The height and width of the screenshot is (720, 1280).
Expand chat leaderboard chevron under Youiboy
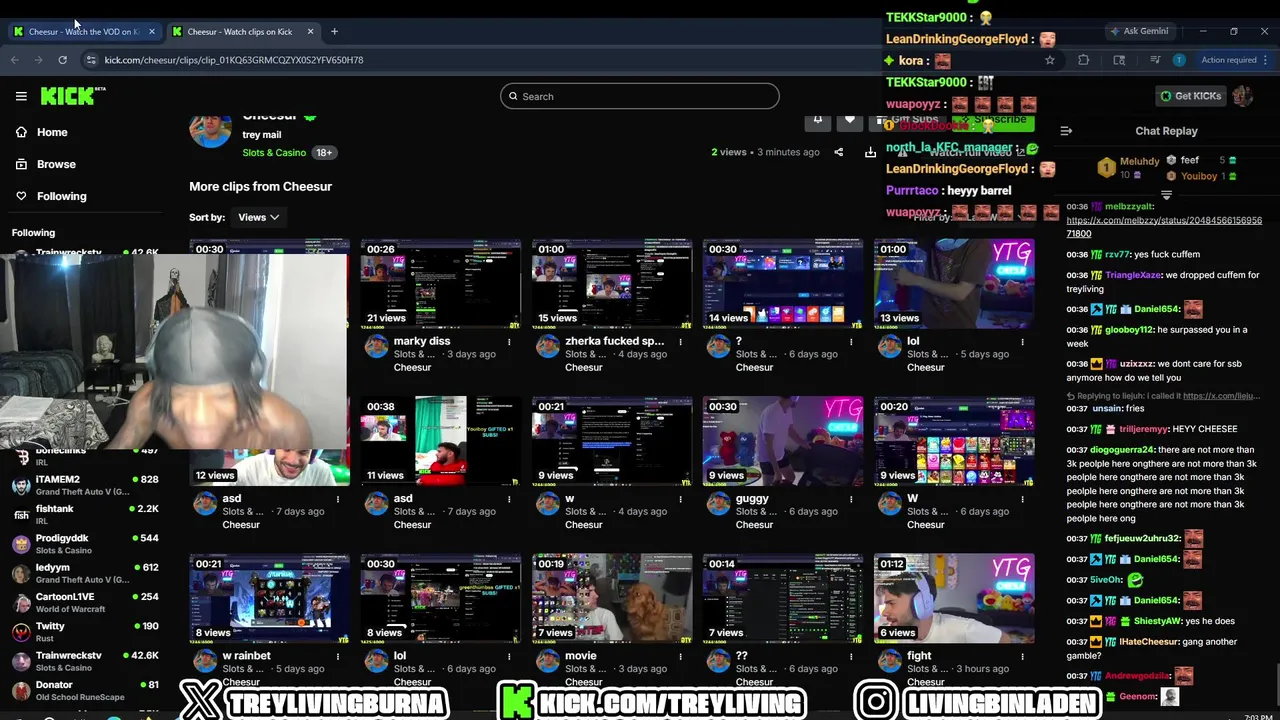1166,195
